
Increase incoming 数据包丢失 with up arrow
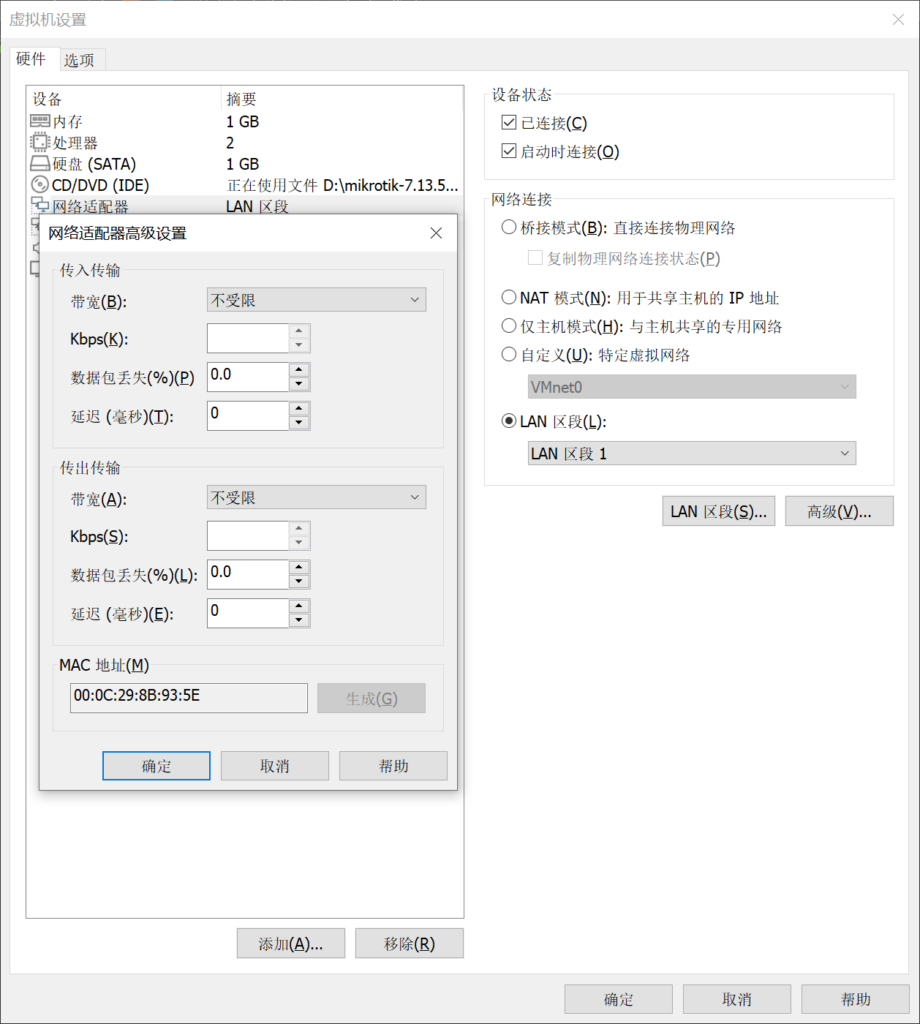pos(299,370)
